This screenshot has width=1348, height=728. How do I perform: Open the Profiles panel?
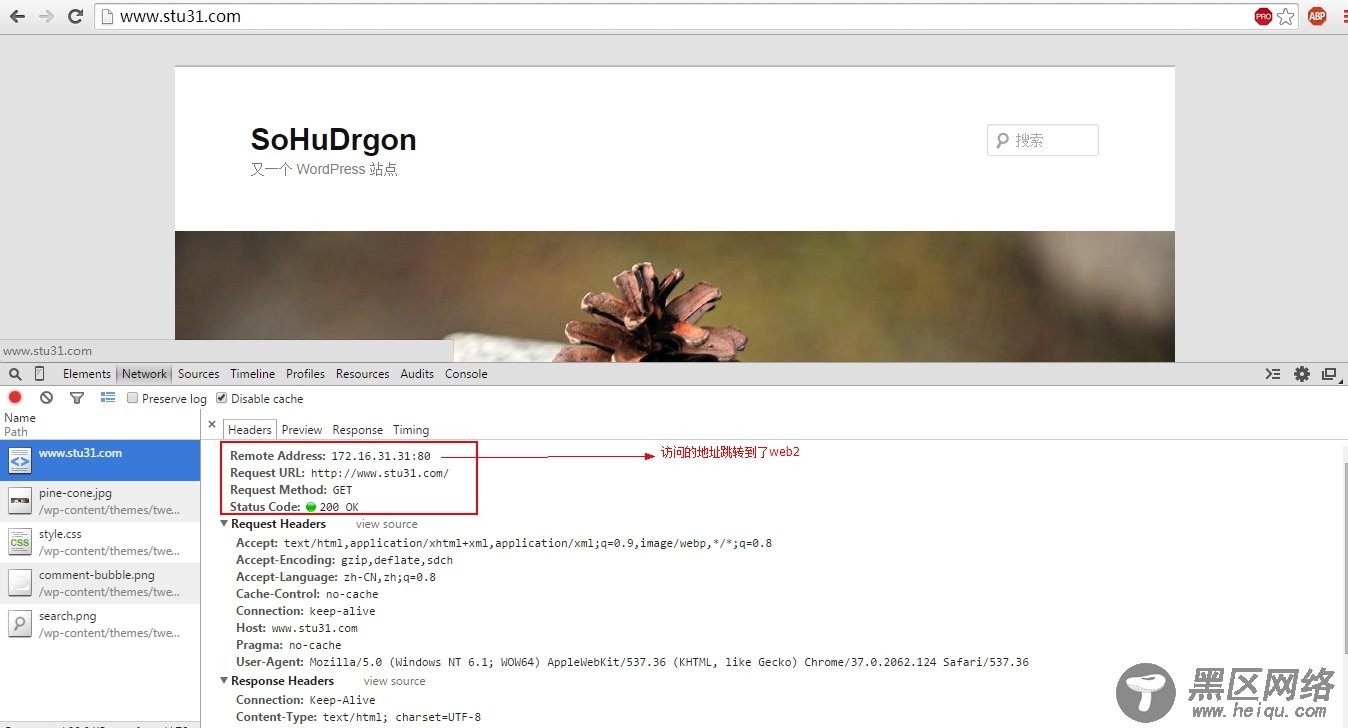click(305, 374)
